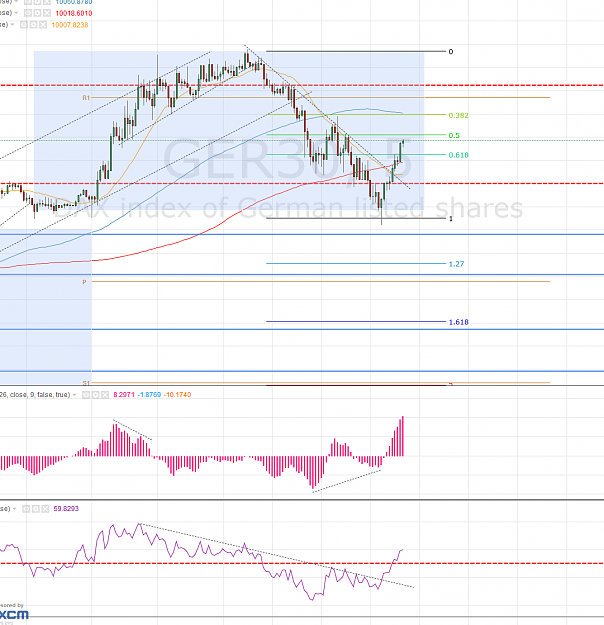Select the dashed divergence trendline under the MACD histogram
The image size is (604, 625).
click(346, 481)
